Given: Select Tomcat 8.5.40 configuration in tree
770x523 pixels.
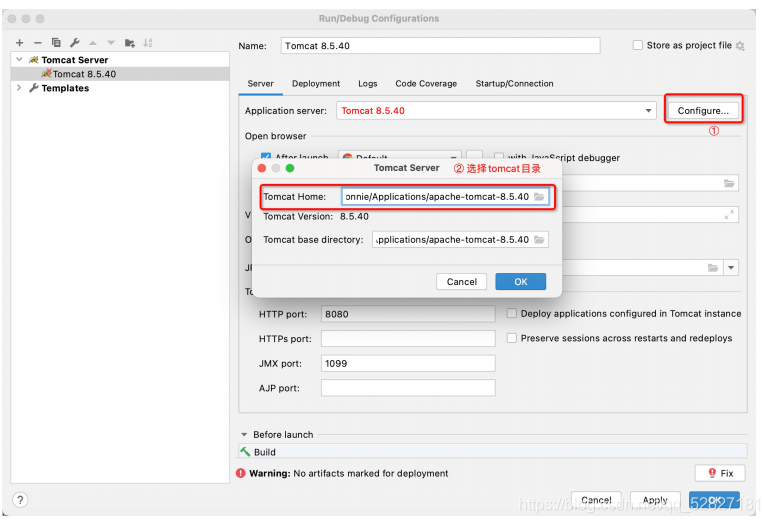Looking at the screenshot, I should (x=120, y=74).
